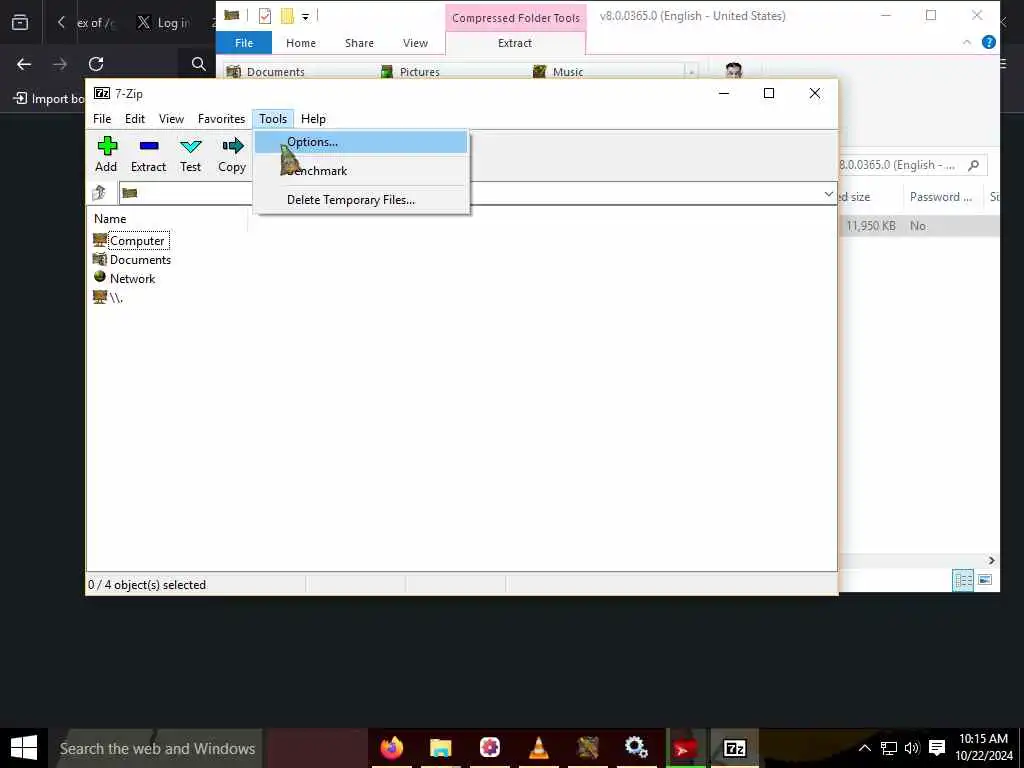This screenshot has width=1024, height=768.
Task: Open the Home tab in Explorer ribbon
Action: 301,43
